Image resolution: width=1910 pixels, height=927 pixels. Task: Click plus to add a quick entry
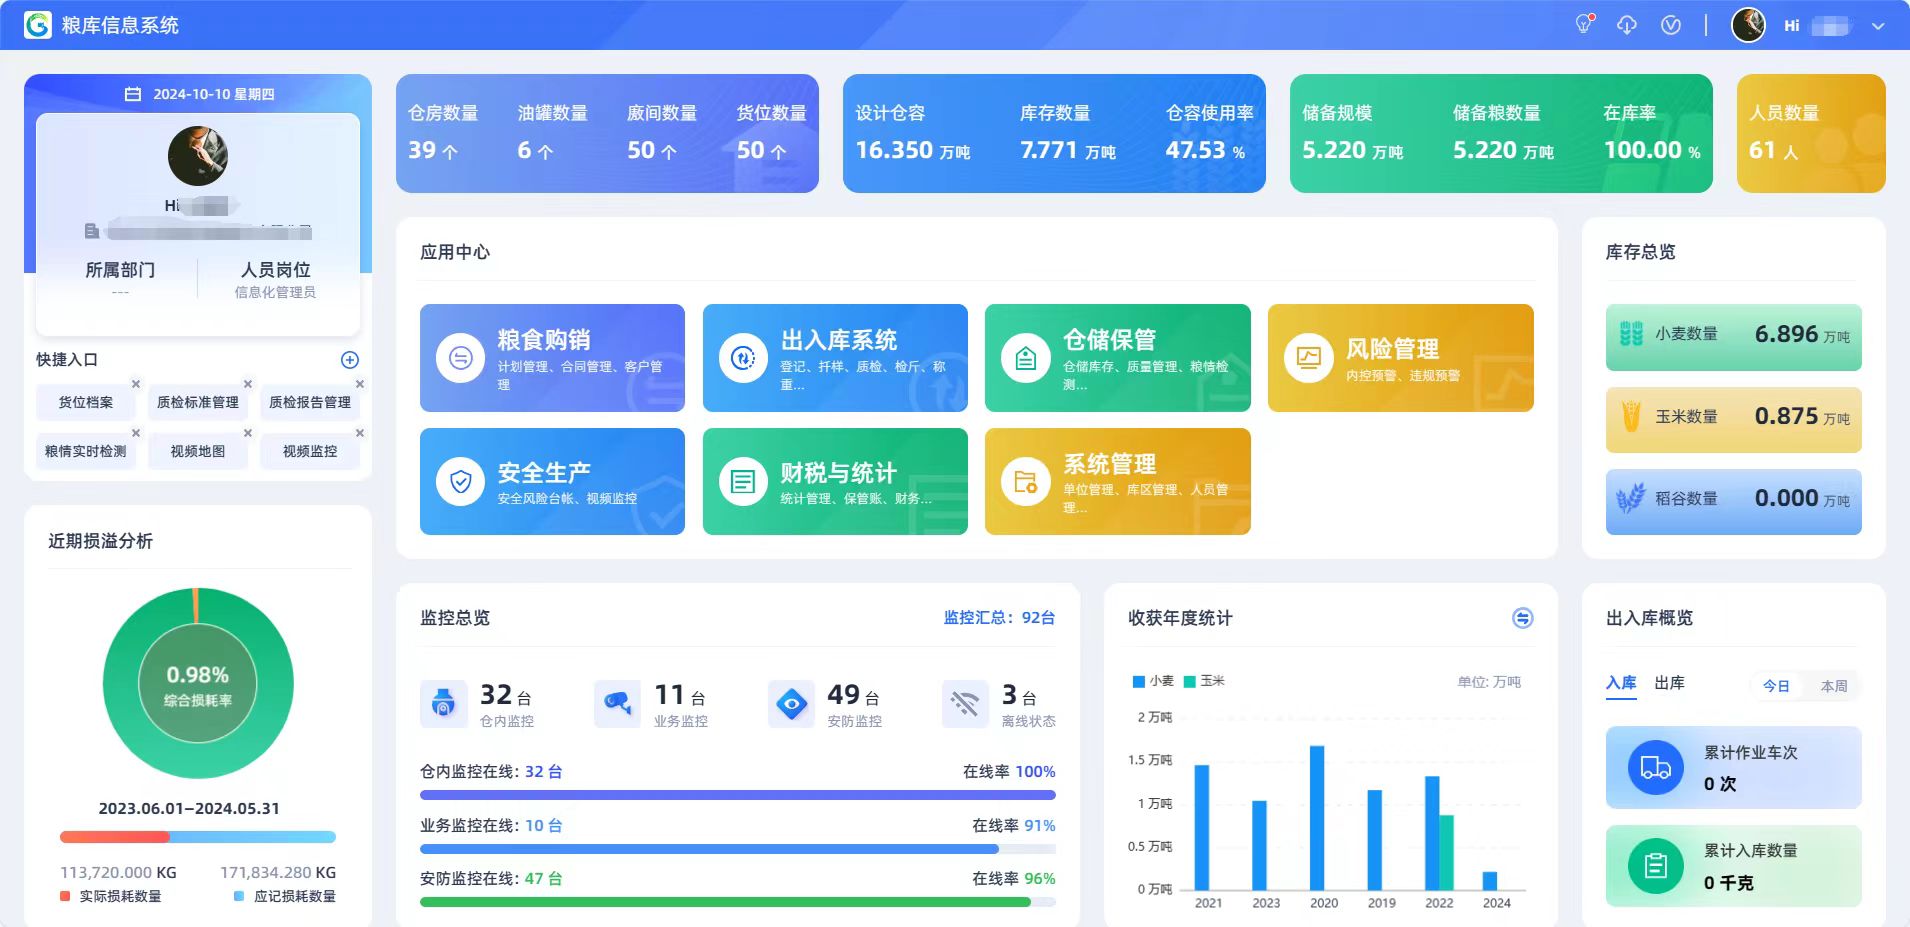coord(349,360)
